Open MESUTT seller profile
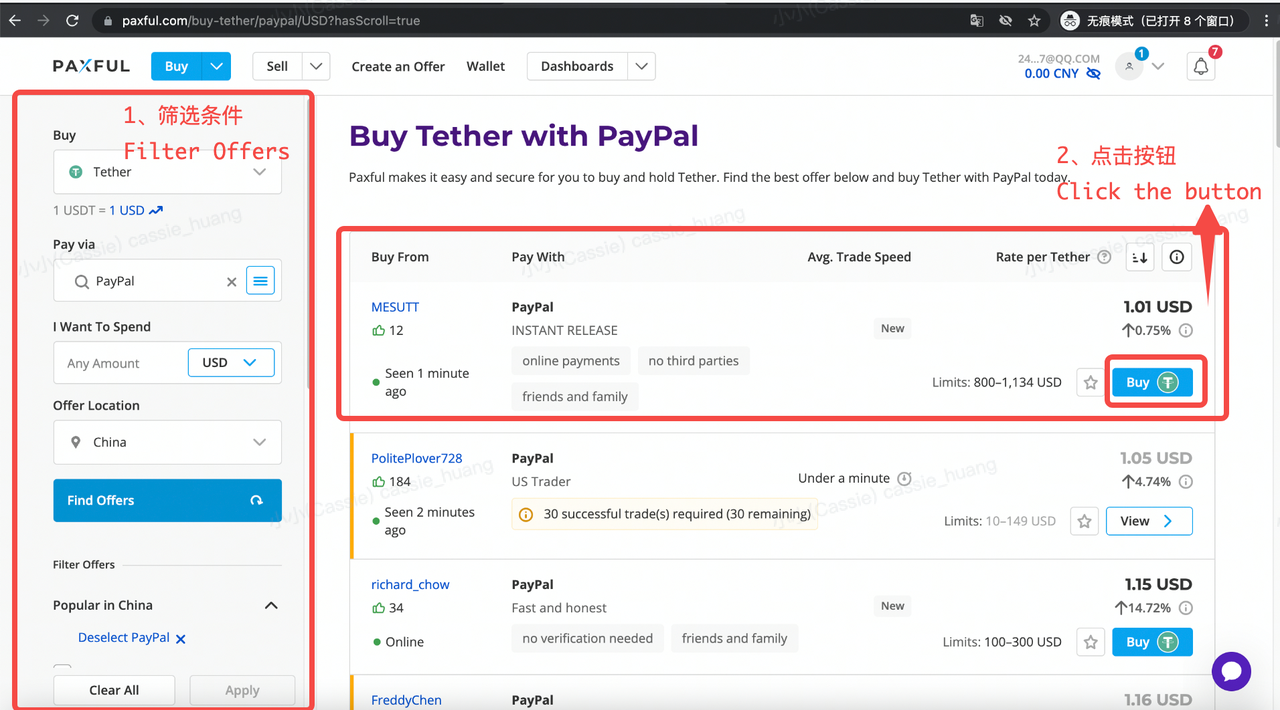This screenshot has width=1280, height=710. point(395,307)
